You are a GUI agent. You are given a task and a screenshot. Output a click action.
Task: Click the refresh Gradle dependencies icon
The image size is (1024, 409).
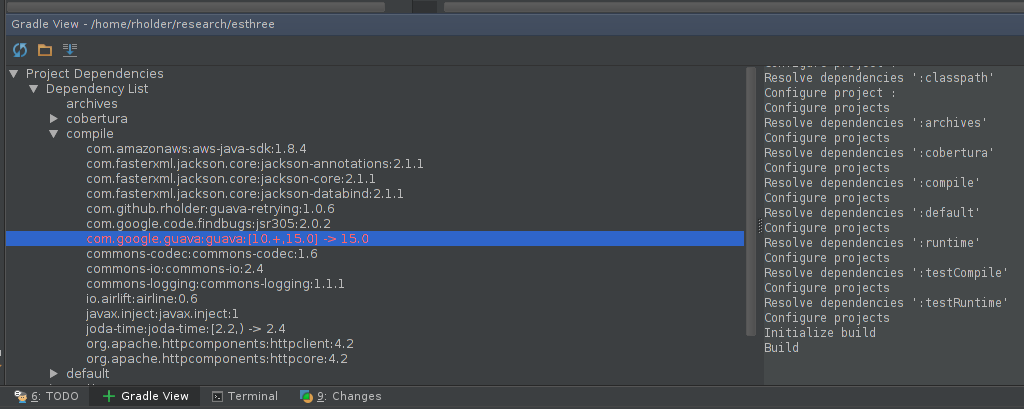click(x=20, y=50)
